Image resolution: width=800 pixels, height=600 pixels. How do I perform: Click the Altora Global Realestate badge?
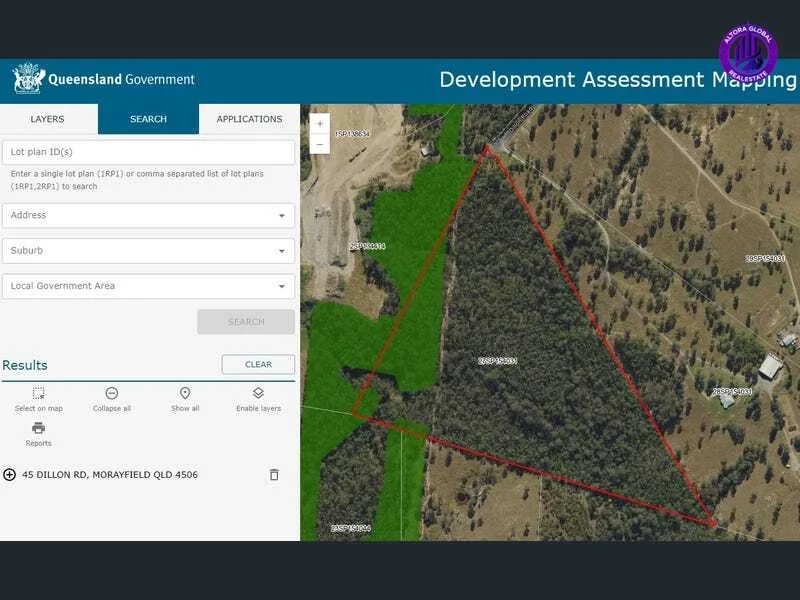click(748, 53)
